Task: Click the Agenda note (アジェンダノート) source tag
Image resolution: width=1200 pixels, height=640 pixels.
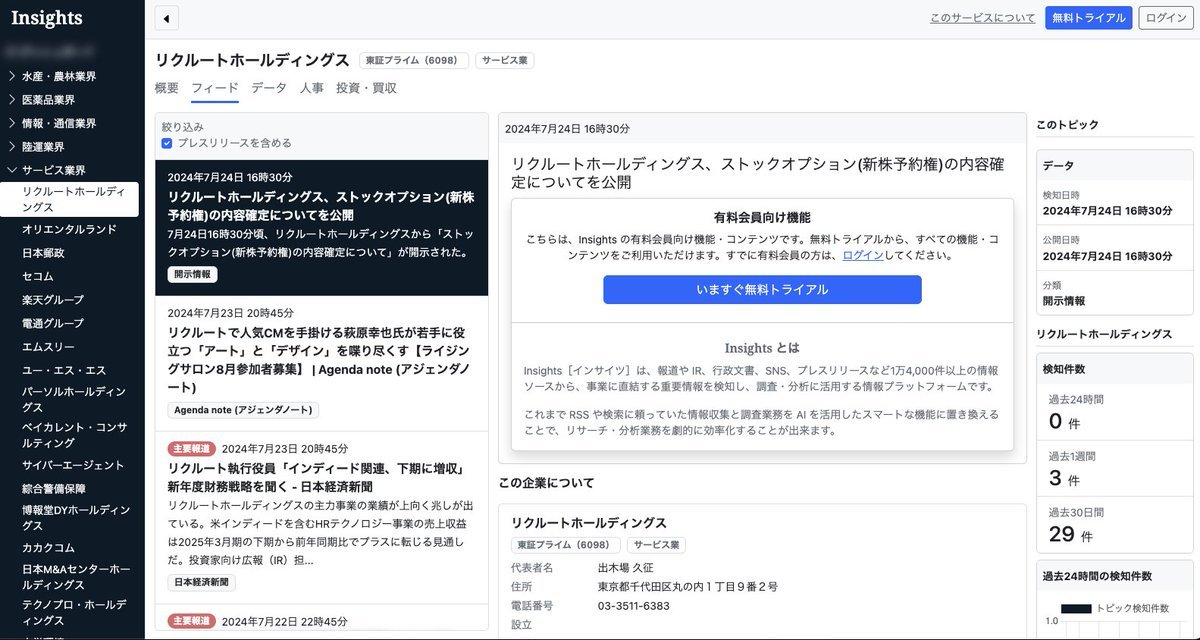Action: [243, 410]
